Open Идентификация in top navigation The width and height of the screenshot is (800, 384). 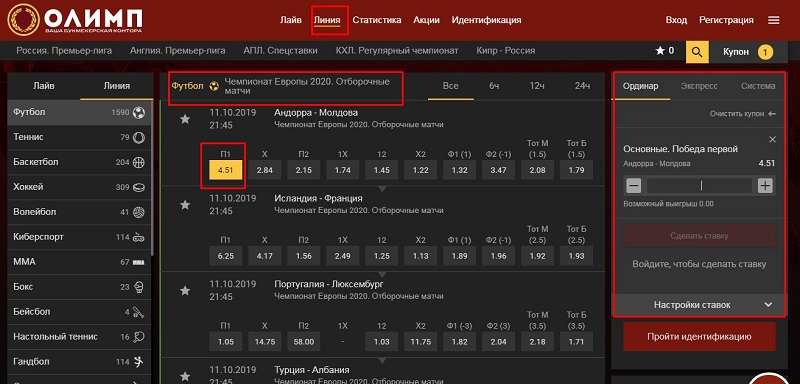[486, 20]
